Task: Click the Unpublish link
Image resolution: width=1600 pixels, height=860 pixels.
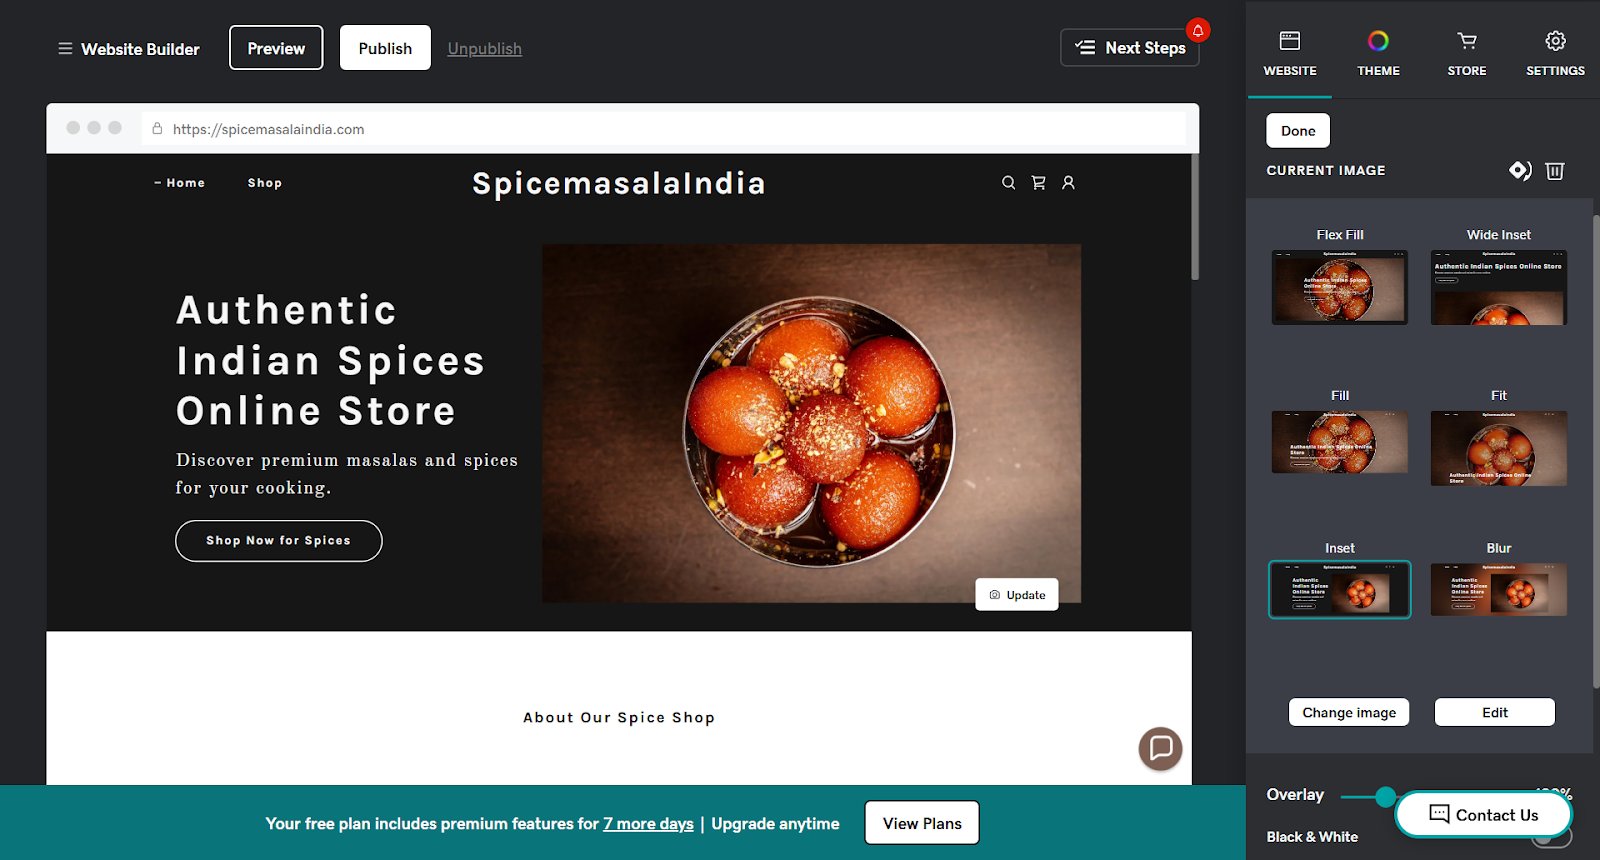Action: point(484,49)
